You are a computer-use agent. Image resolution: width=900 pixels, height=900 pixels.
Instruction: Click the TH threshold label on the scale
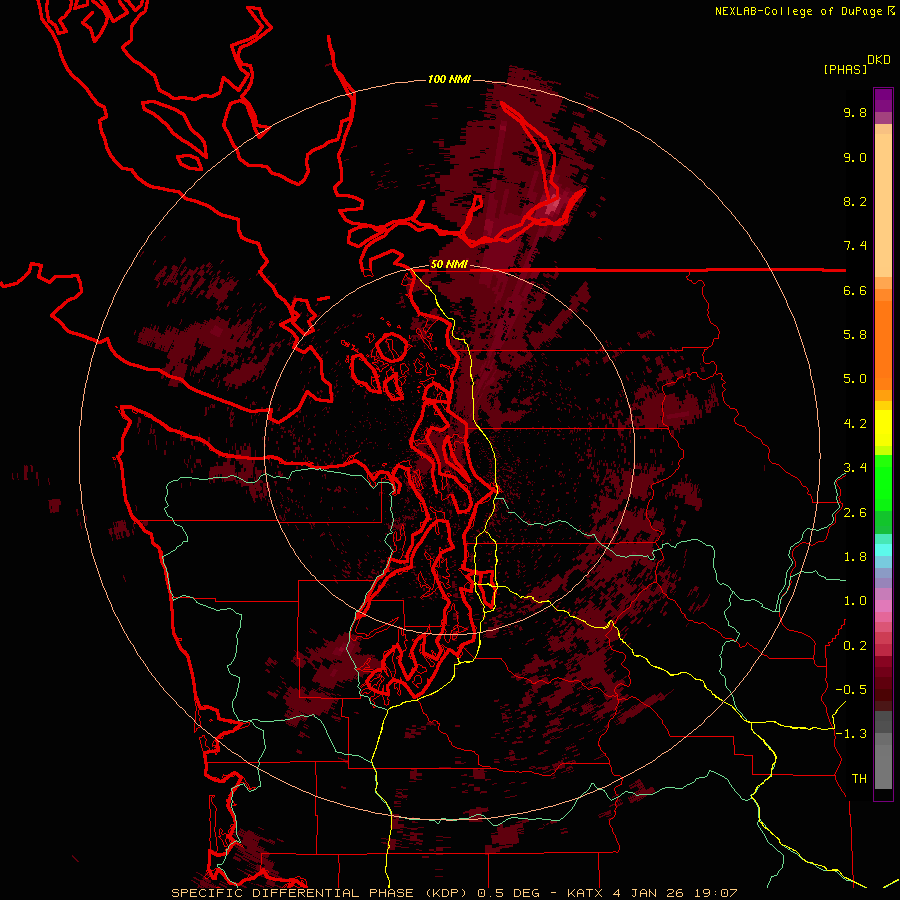859,779
